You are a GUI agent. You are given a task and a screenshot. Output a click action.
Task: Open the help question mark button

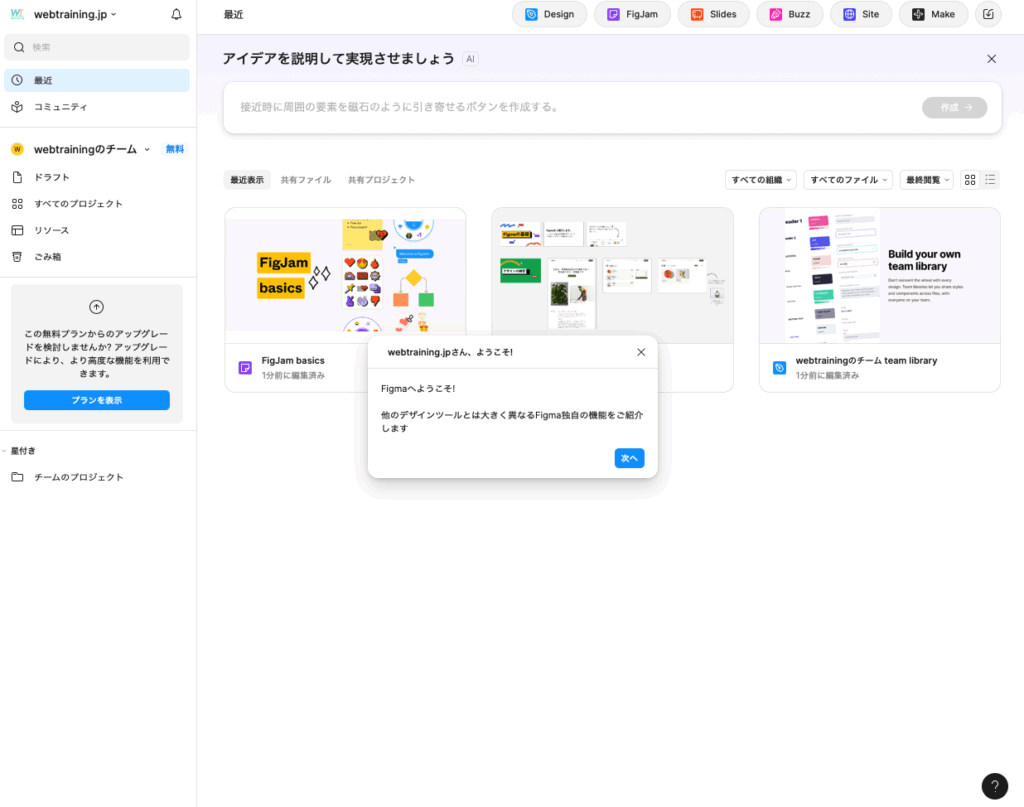pos(994,786)
